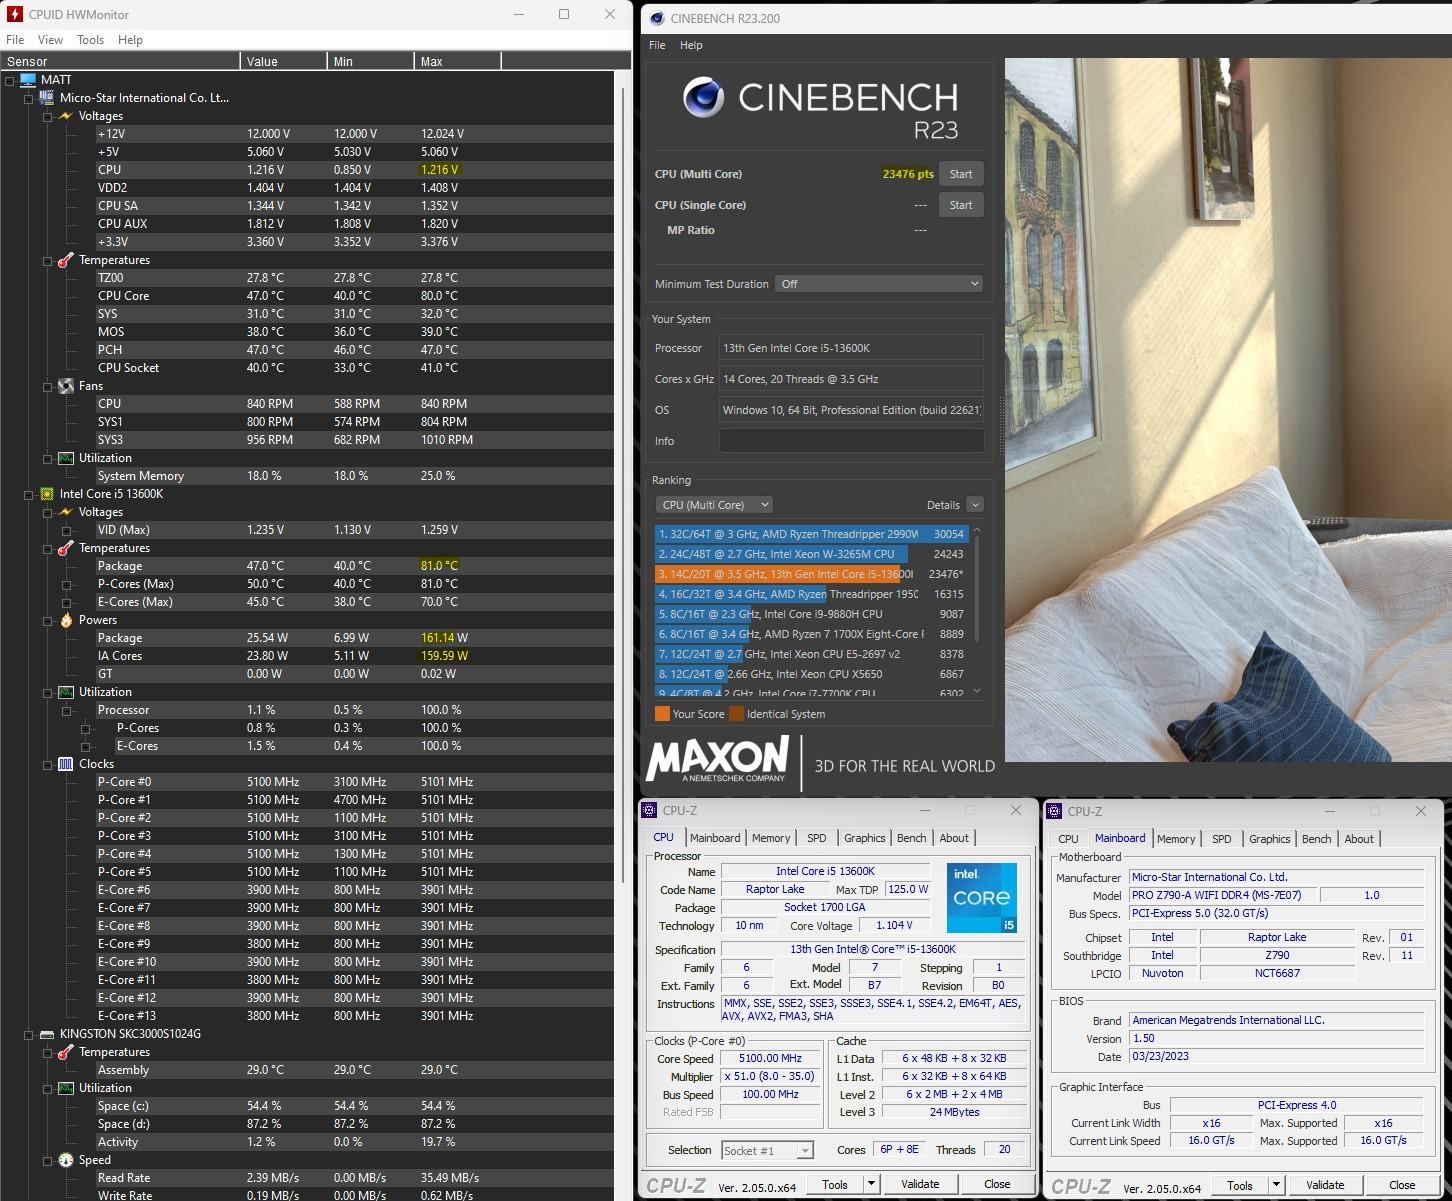
Task: Switch to Bench tab in left CPU-Z
Action: pyautogui.click(x=911, y=838)
